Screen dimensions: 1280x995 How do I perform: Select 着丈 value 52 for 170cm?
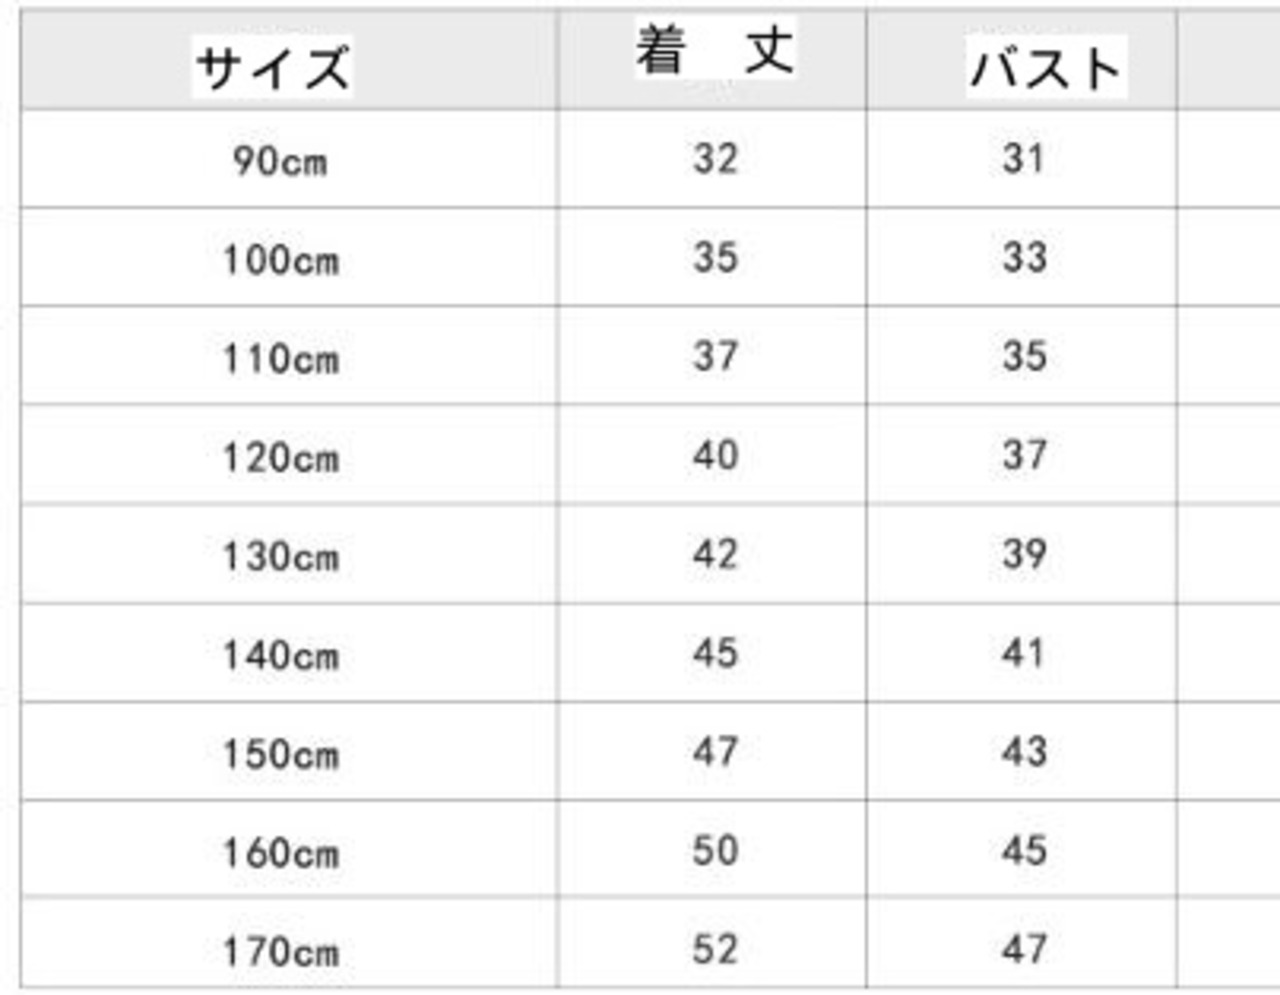pos(715,948)
